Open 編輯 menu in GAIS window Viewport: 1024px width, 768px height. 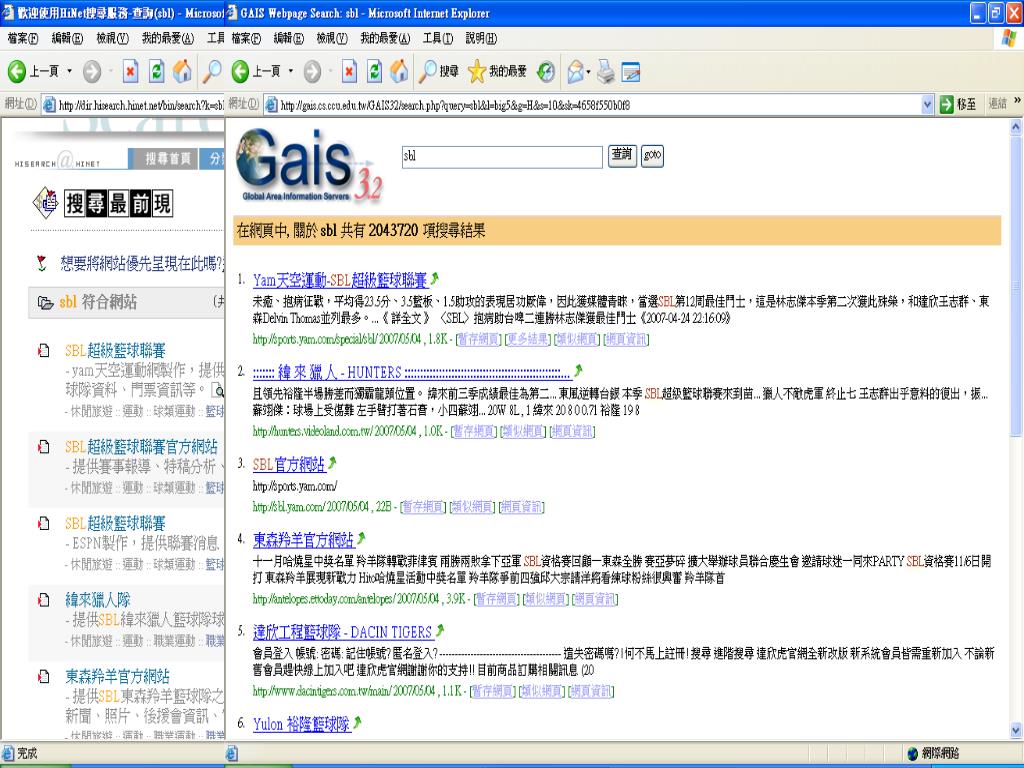pos(288,39)
